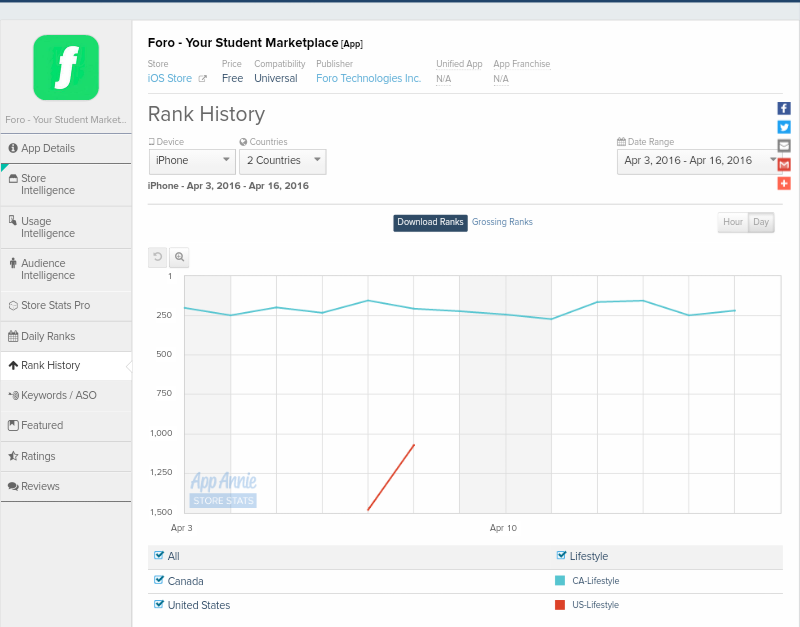Click the red US-Lifestyle chart line
Screen dimensions: 800x627
coord(391,478)
